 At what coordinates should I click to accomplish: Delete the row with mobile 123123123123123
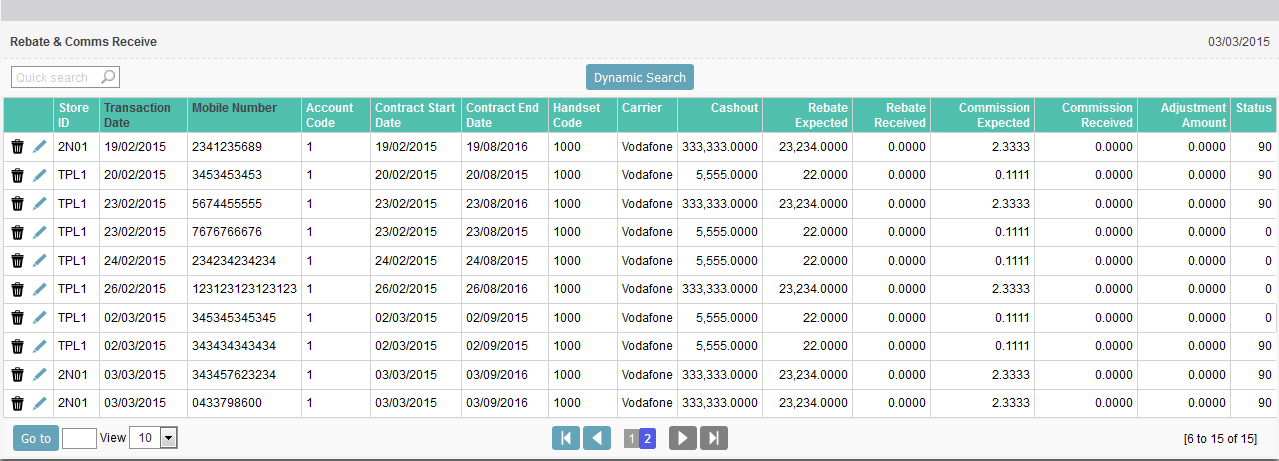point(17,289)
